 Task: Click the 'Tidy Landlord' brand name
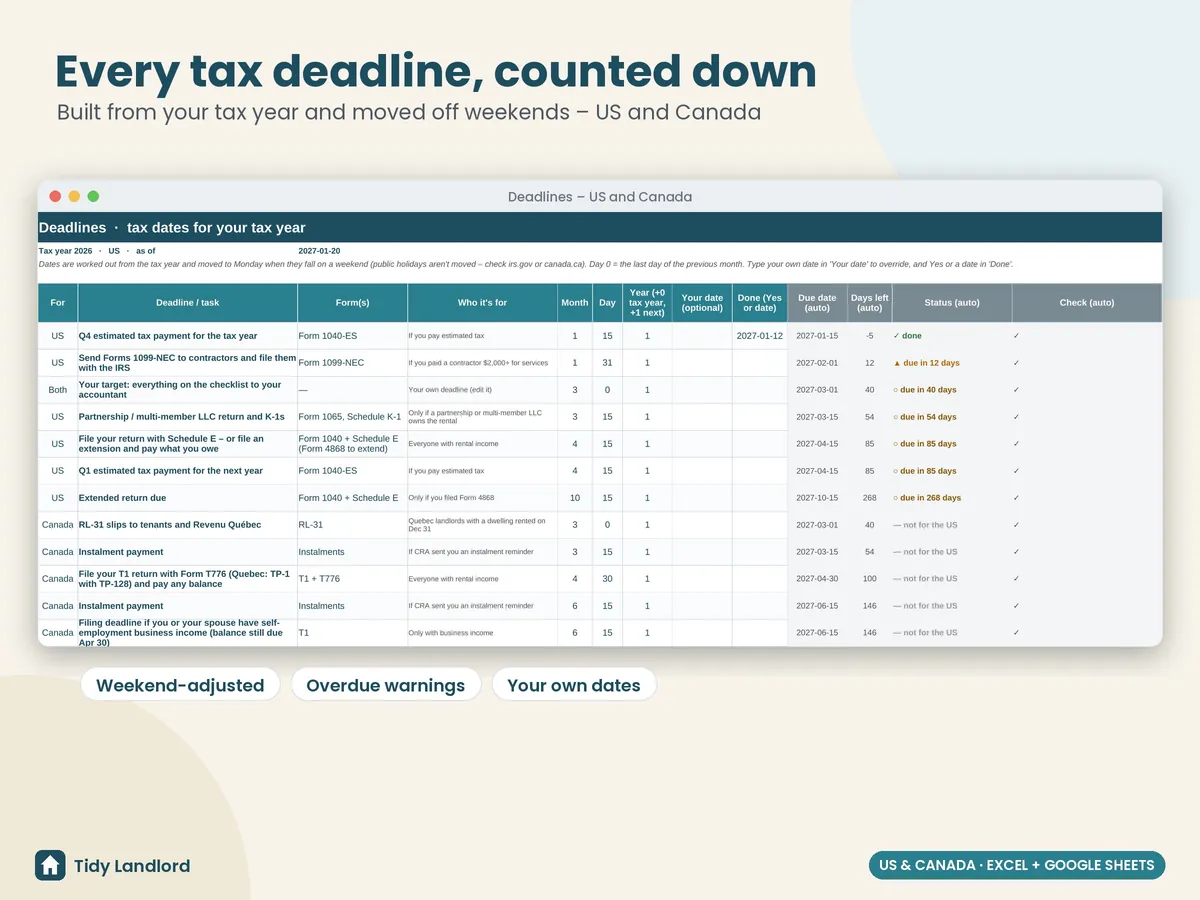click(x=132, y=866)
